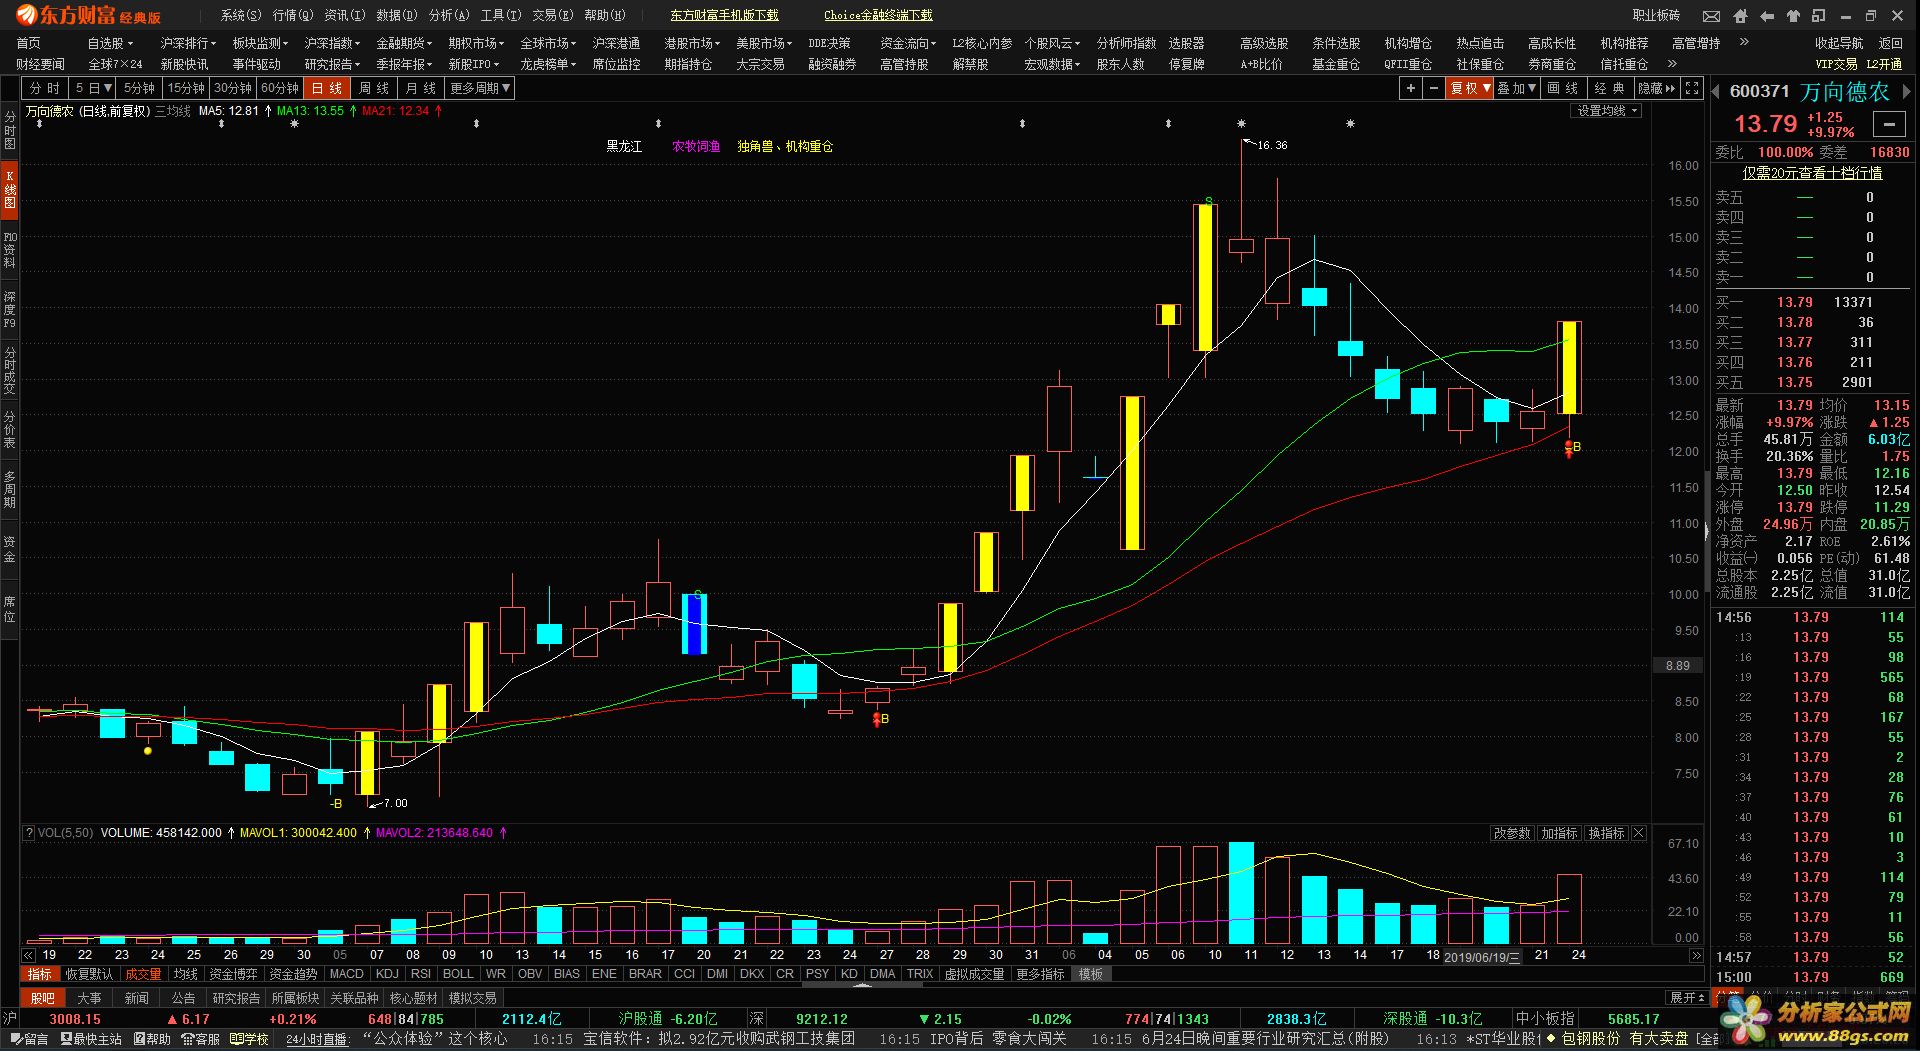Viewport: 1920px width, 1051px height.
Task: Switch to 新闻 tab
Action: [137, 998]
